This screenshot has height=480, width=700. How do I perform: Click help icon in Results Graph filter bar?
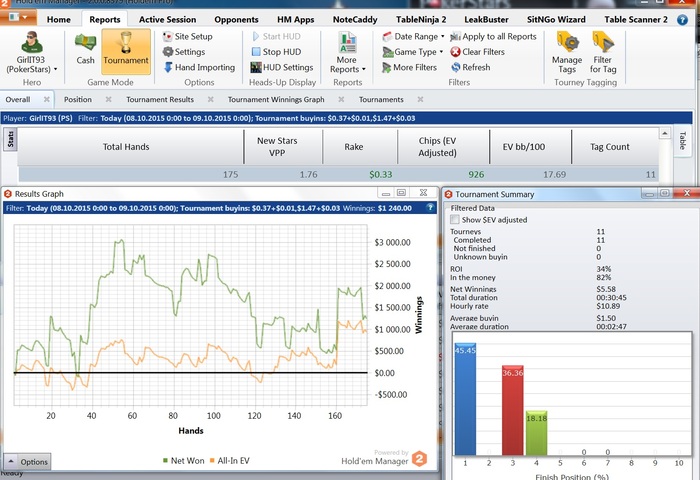pyautogui.click(x=430, y=208)
